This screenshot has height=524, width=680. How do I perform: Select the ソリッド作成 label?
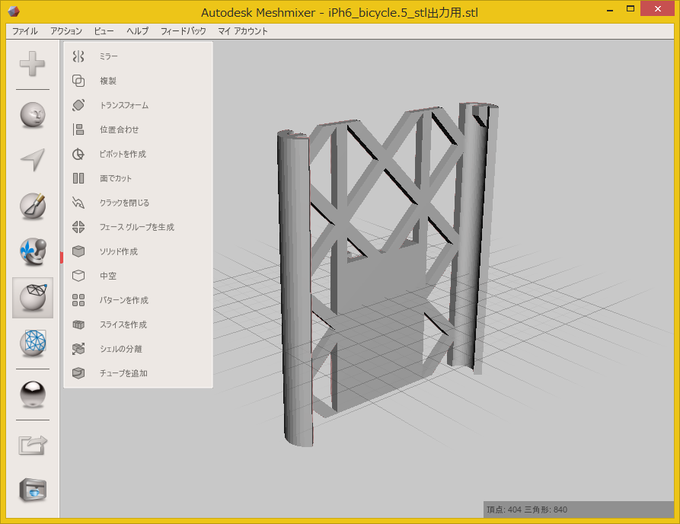118,252
